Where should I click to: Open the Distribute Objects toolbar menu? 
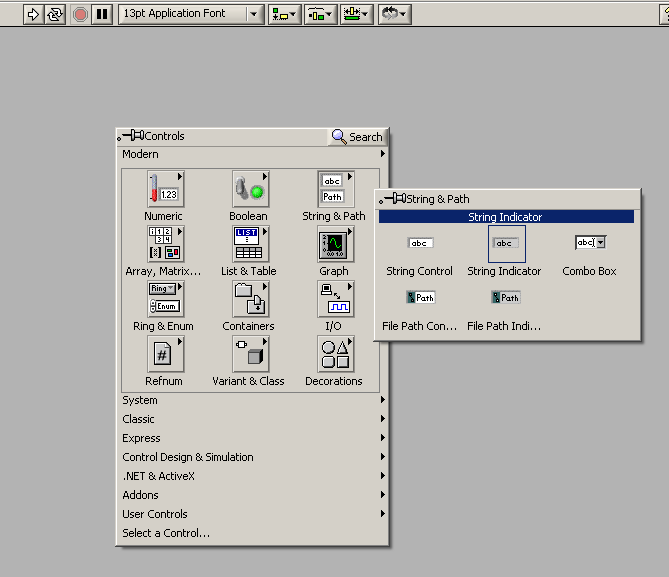coord(320,15)
